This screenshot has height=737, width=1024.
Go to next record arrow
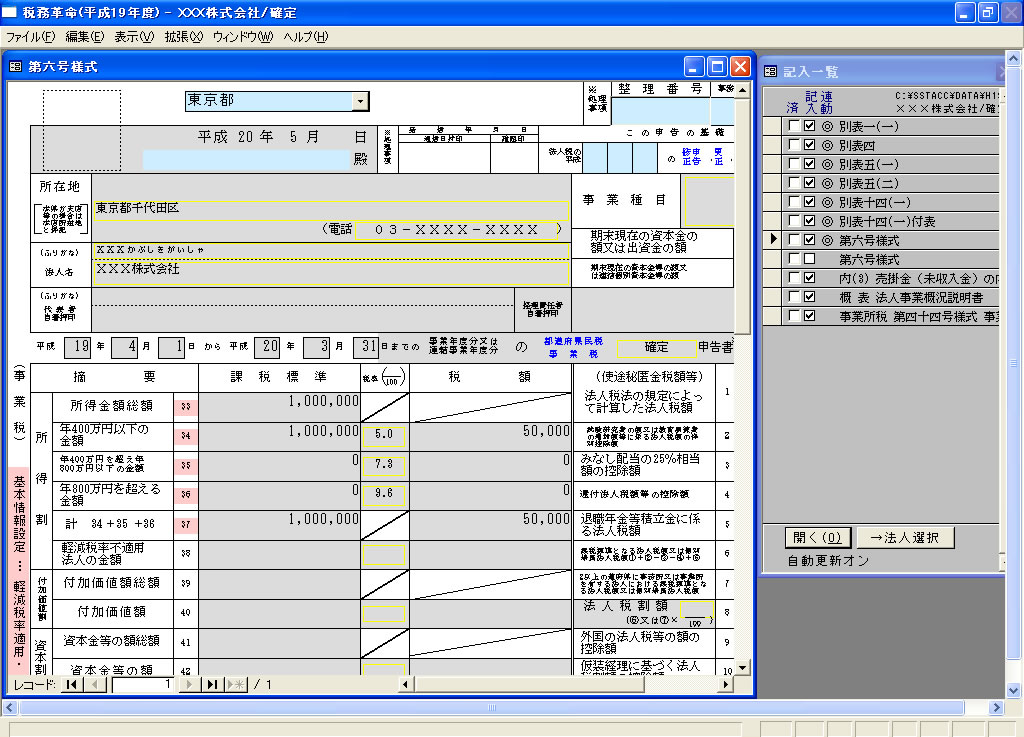point(189,684)
